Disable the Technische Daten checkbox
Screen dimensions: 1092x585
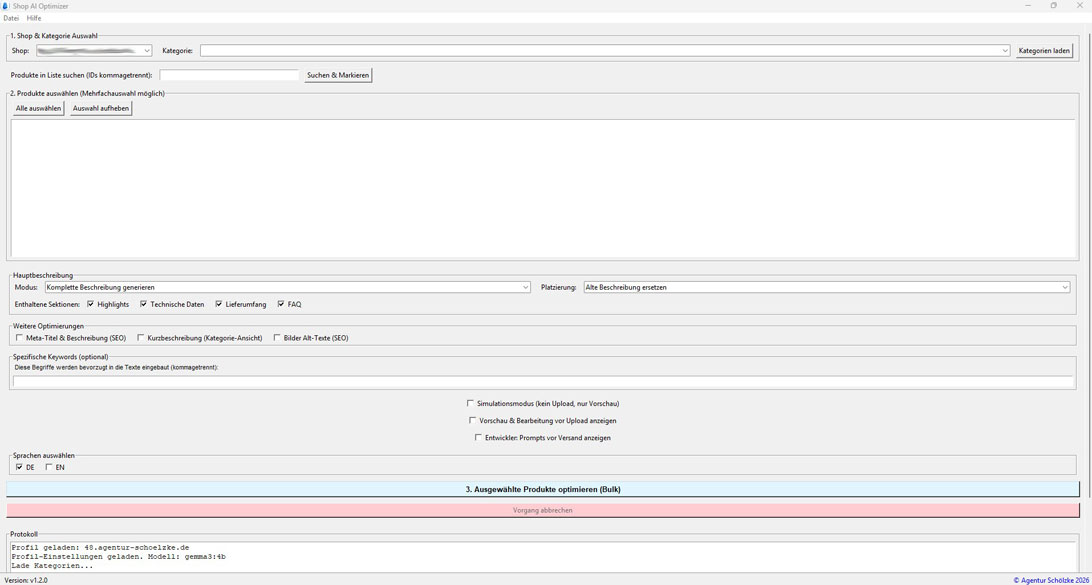[x=144, y=304]
